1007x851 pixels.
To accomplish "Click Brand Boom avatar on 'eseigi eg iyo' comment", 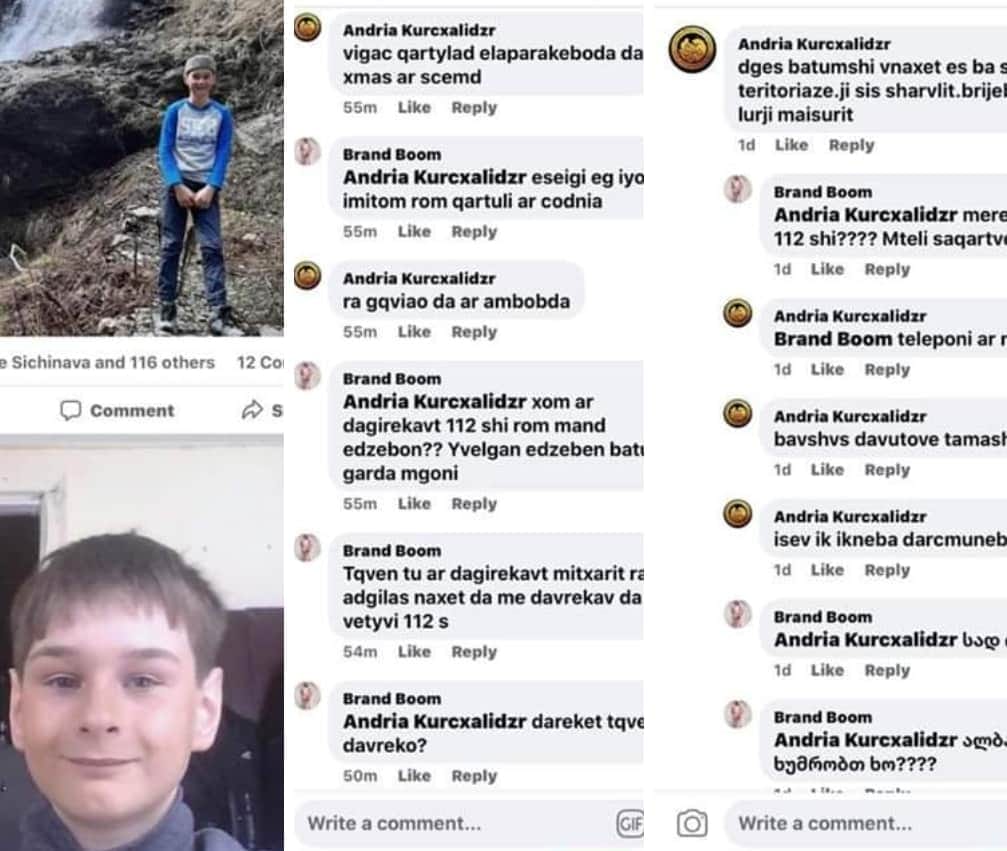I will (308, 152).
